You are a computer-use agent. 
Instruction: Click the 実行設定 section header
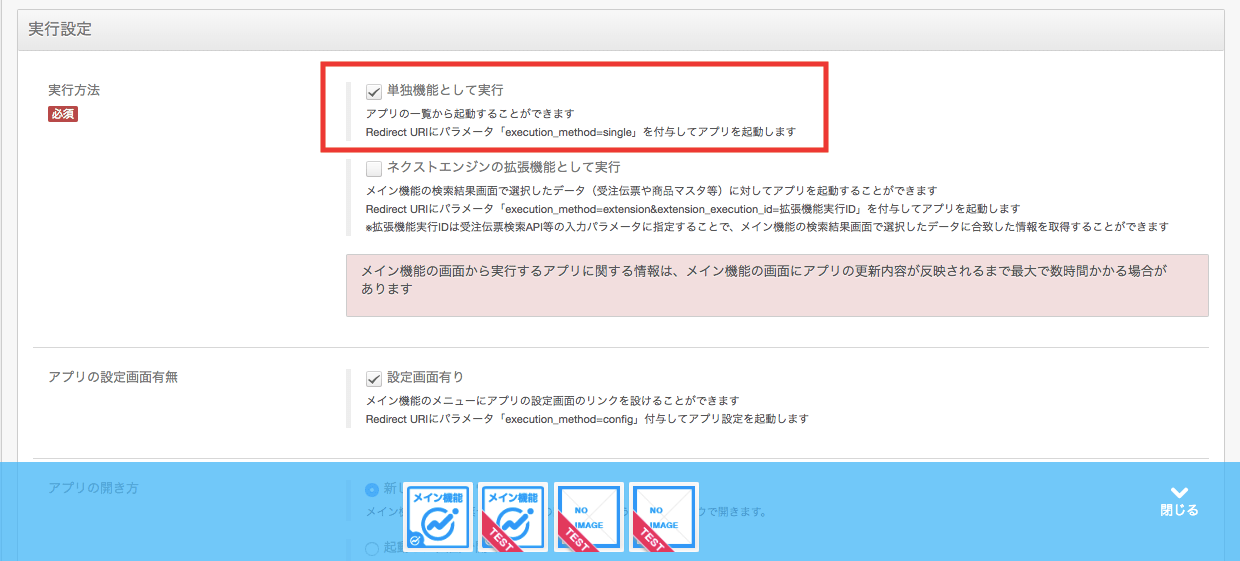click(x=60, y=29)
